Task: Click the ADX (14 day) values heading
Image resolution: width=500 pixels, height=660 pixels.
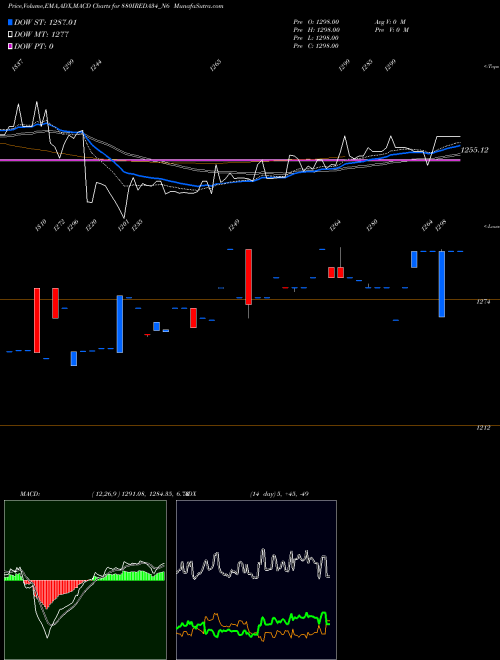Action: coord(279,494)
